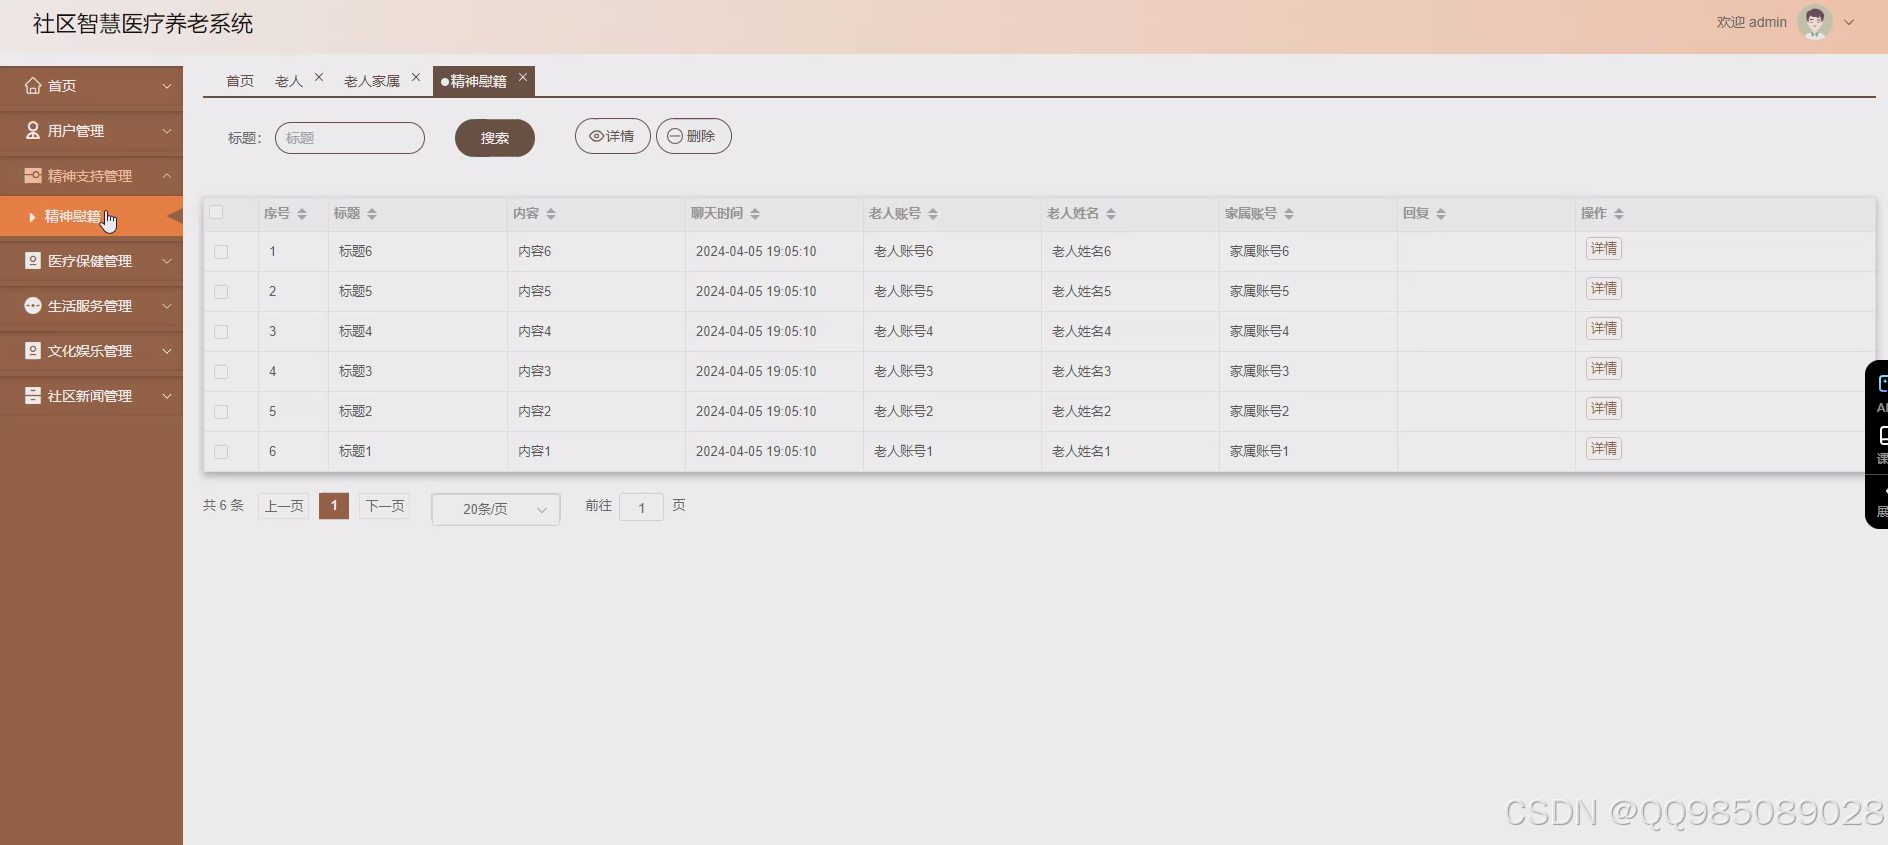Click the 社区新闻管理 sidebar icon
Viewport: 1888px width, 845px height.
pos(33,396)
